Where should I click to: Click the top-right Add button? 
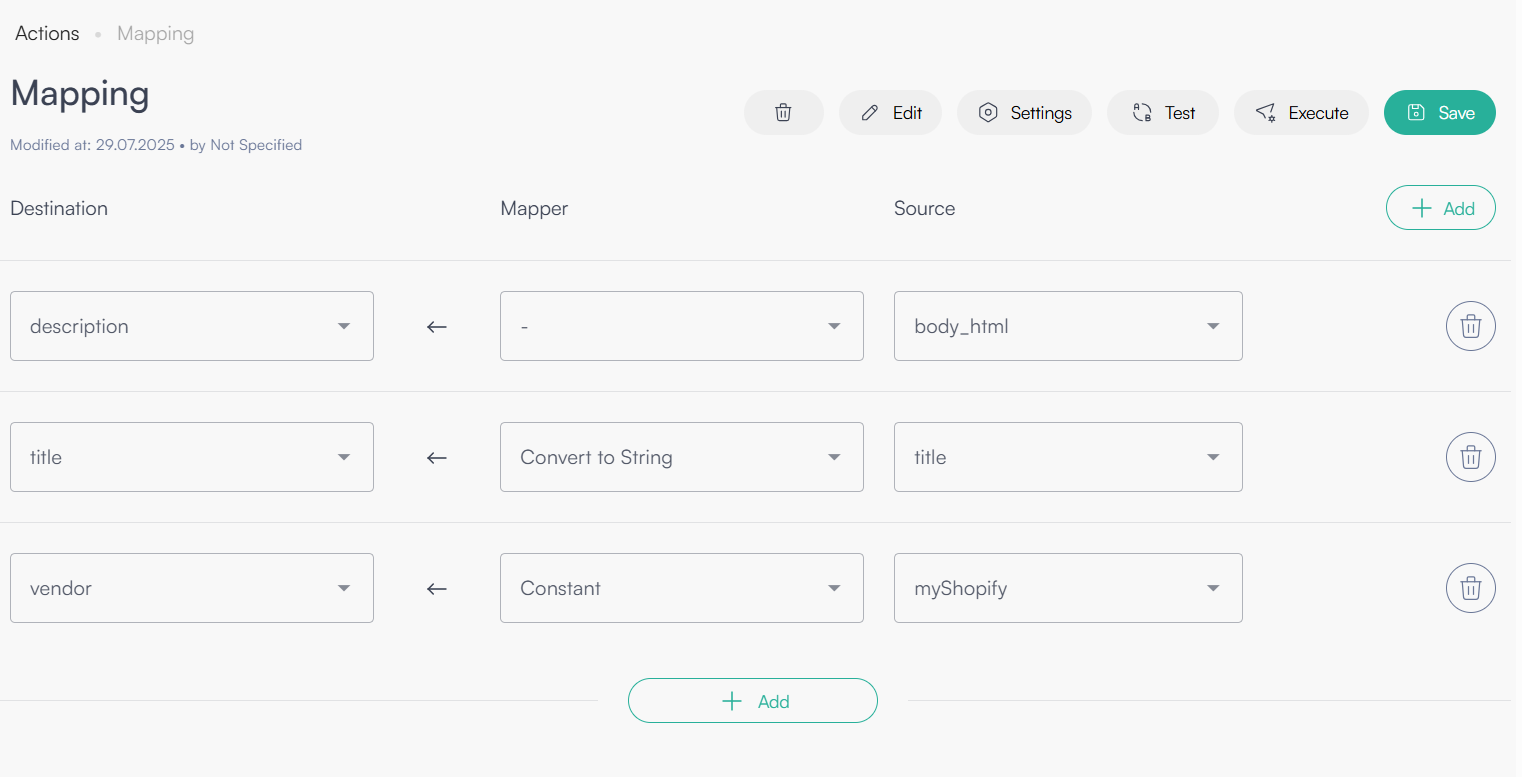(x=1440, y=208)
